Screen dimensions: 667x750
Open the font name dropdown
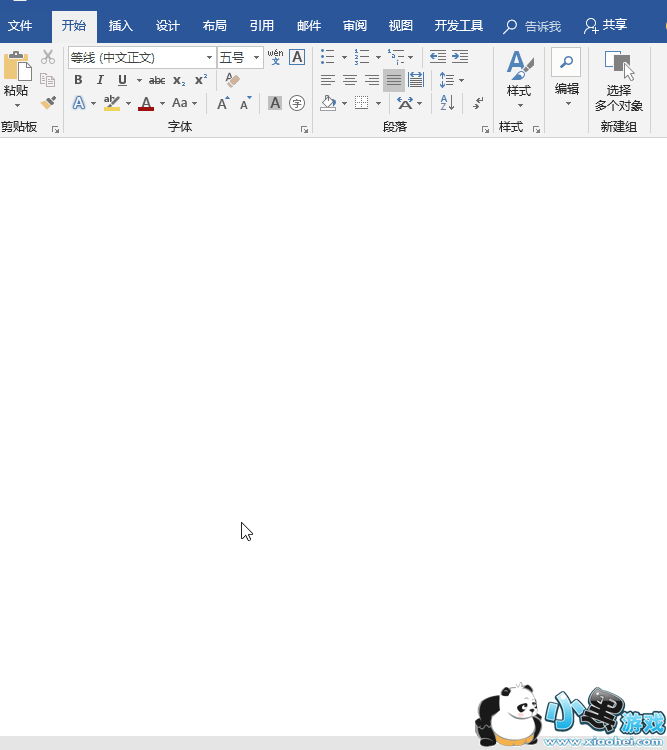(x=209, y=57)
